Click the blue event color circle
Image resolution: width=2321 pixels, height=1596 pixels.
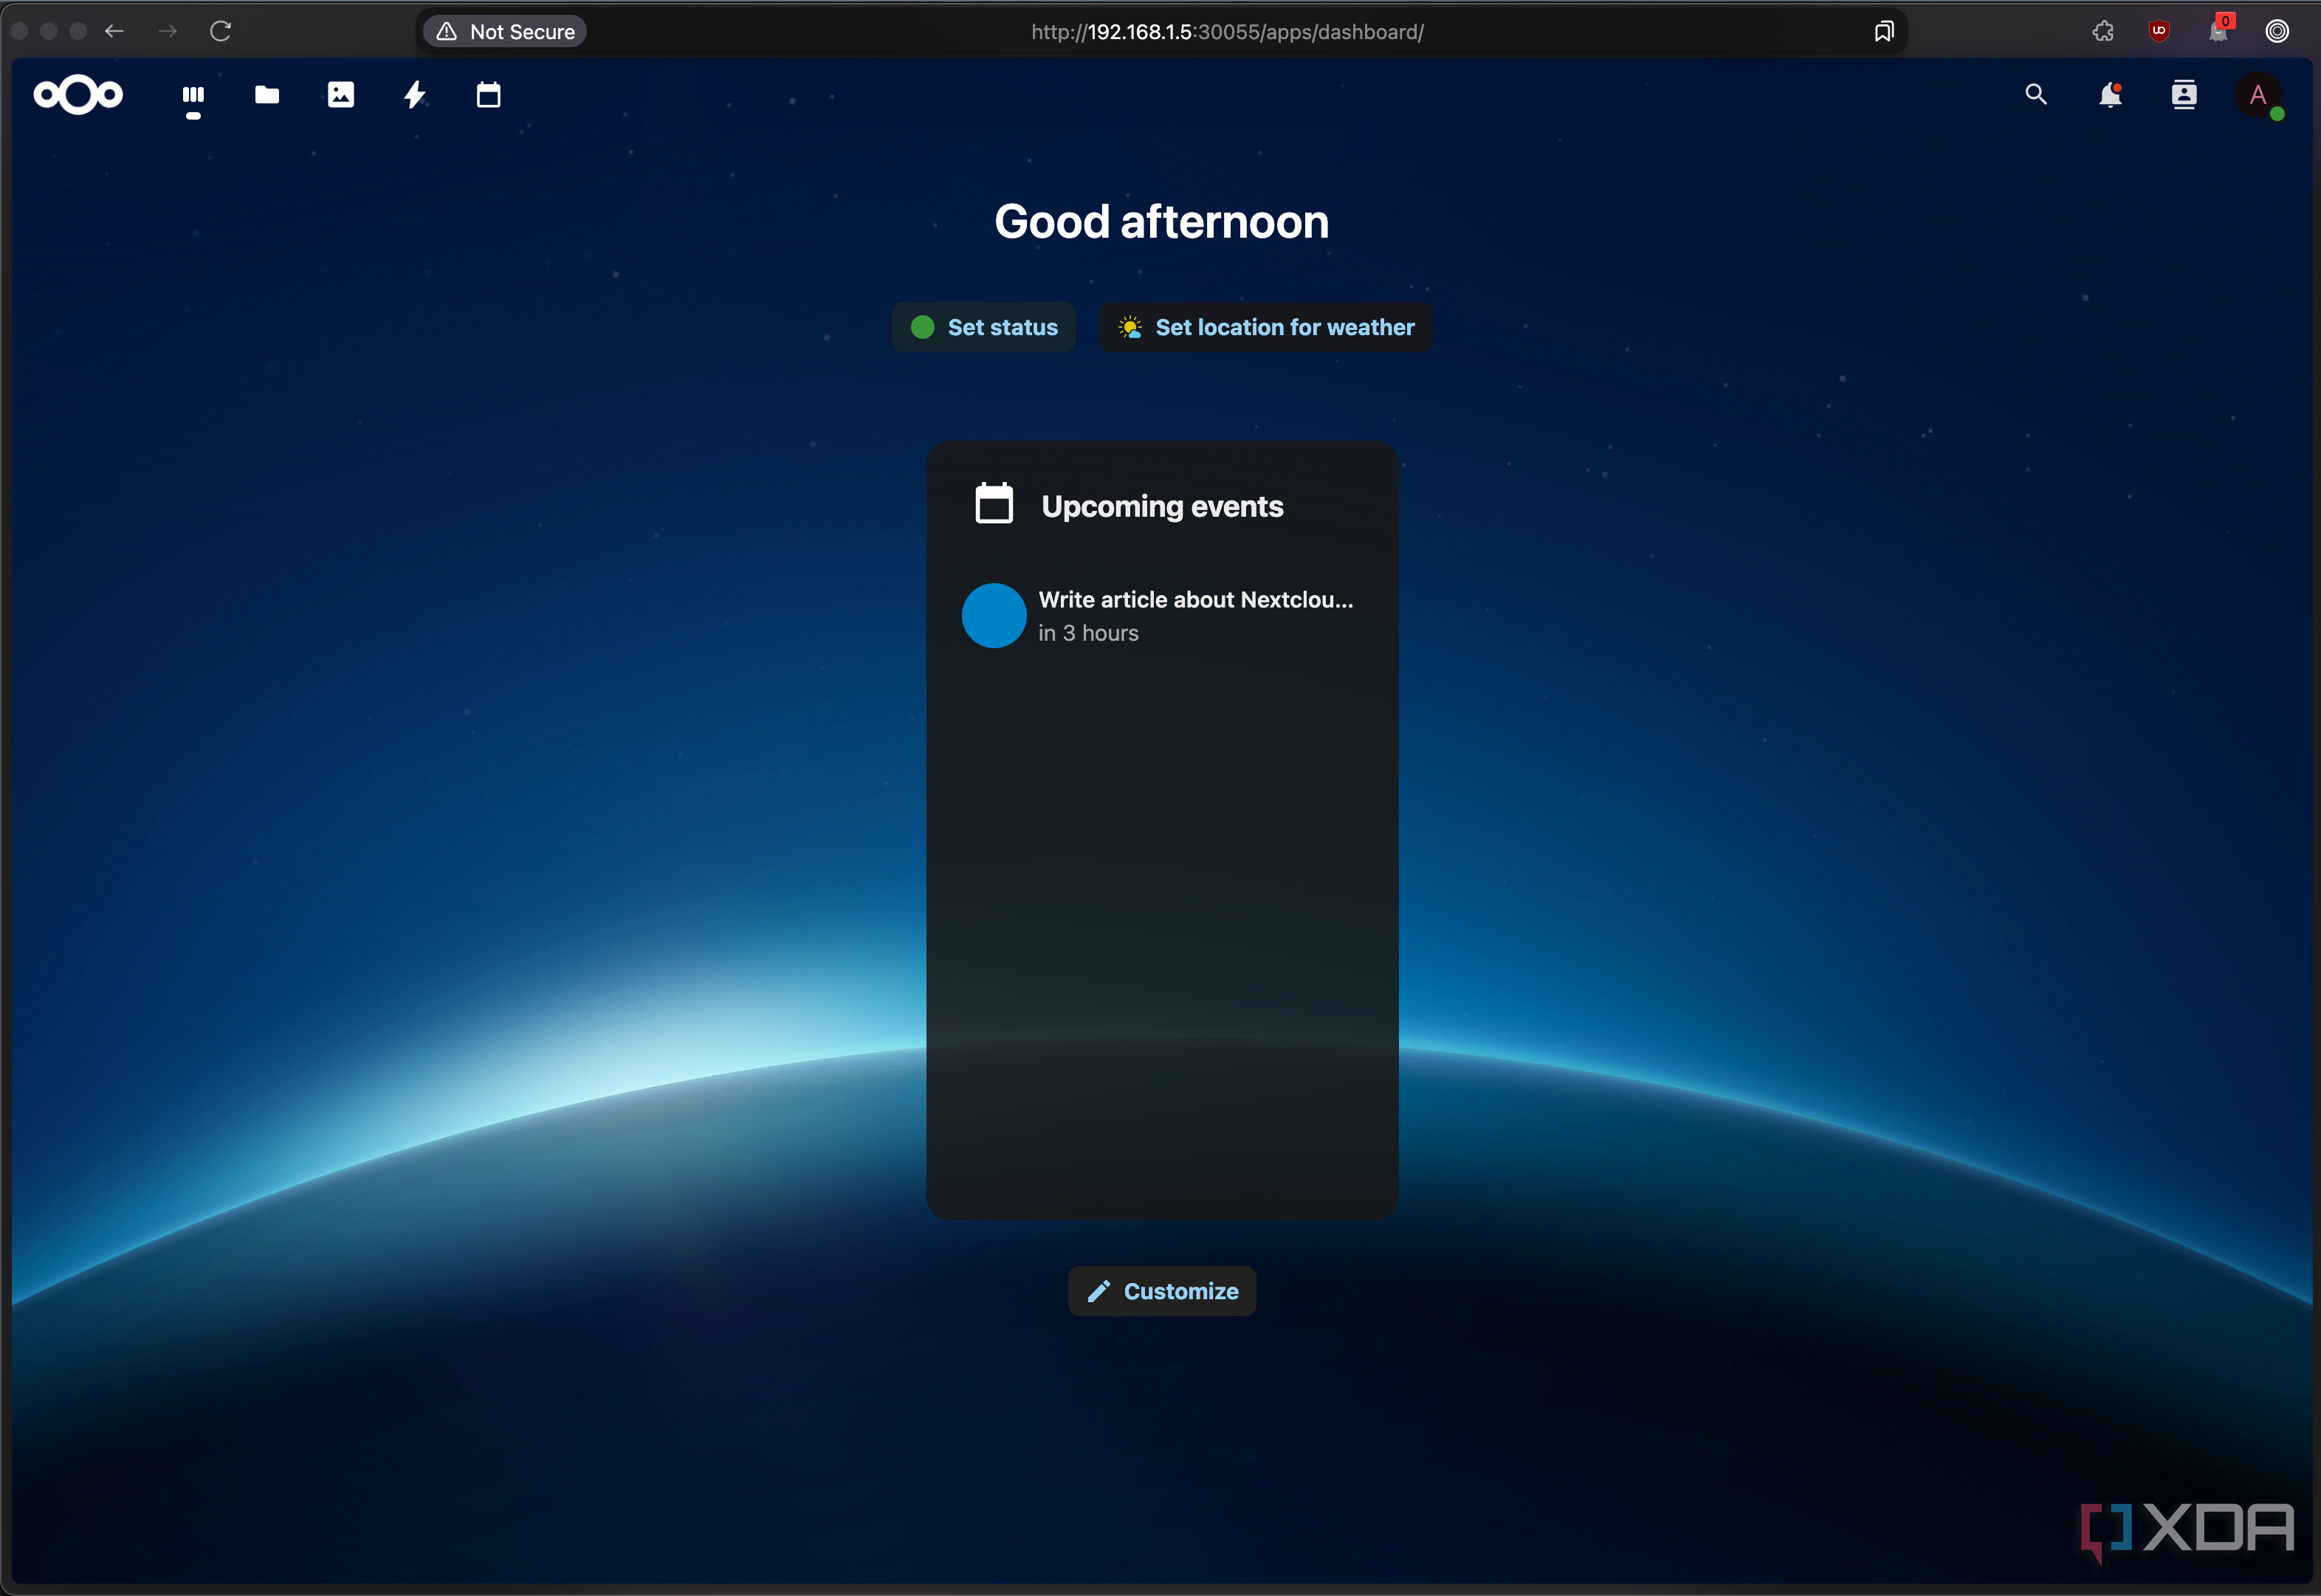(x=993, y=616)
